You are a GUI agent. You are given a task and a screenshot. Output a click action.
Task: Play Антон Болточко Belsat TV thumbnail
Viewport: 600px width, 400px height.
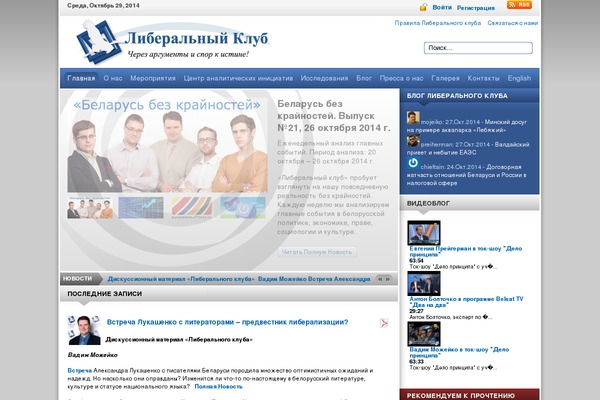[x=424, y=283]
